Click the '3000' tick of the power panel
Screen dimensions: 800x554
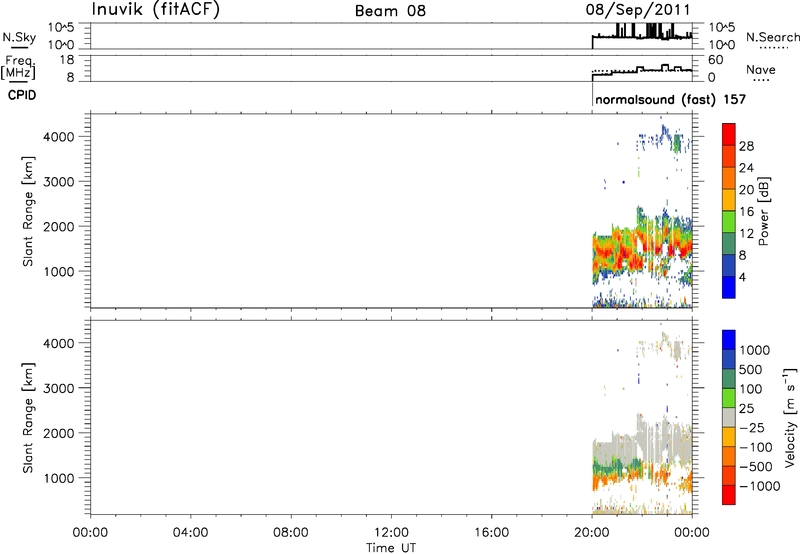[59, 182]
